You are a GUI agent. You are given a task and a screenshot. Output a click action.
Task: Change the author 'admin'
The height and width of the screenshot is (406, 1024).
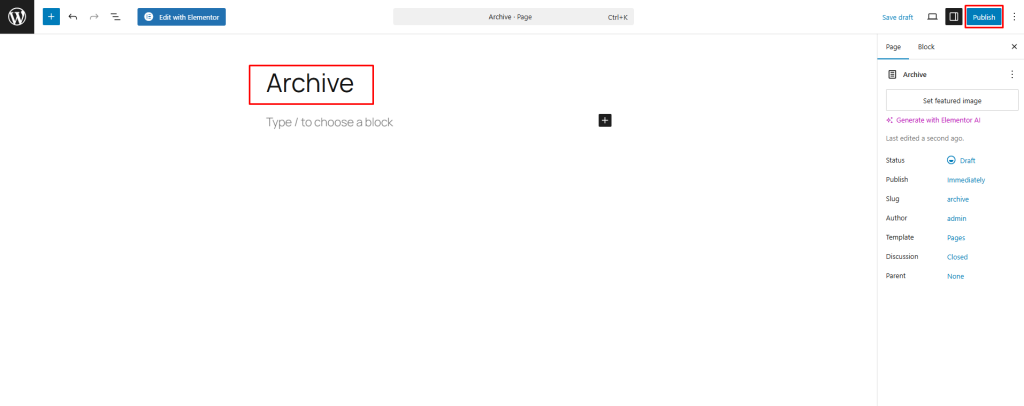957,219
